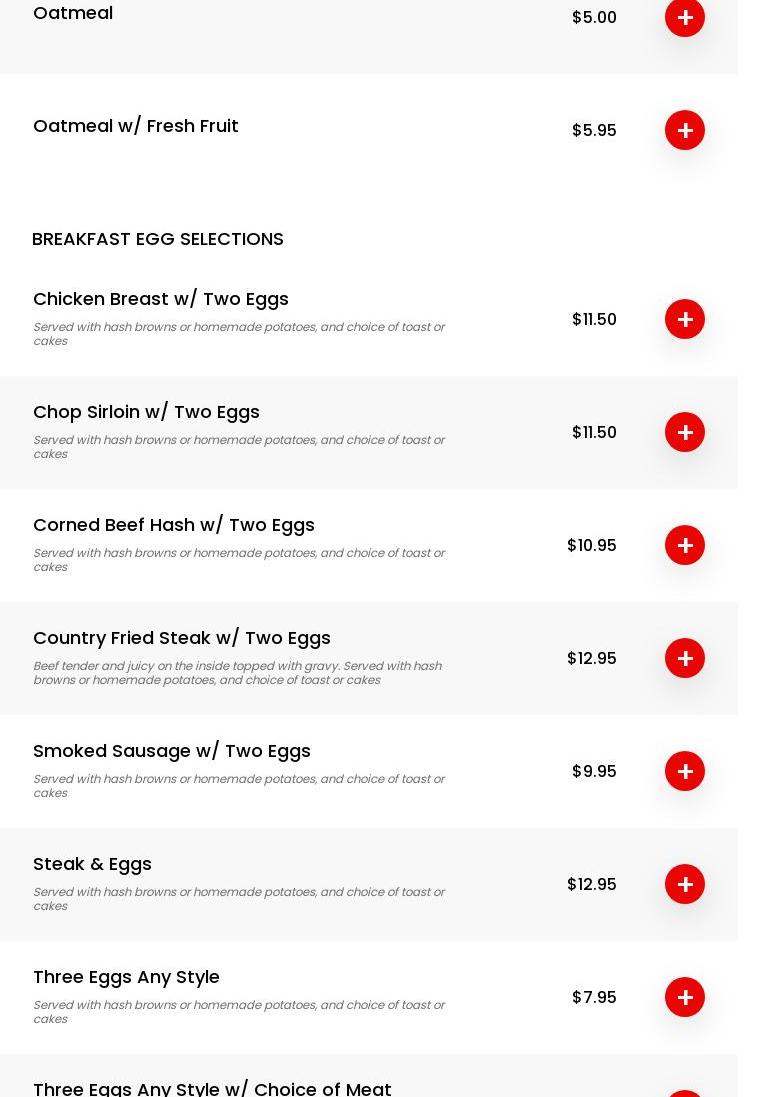This screenshot has width=770, height=1097.
Task: Open the Chop Sirloin w/ Two Eggs item
Action: pos(146,412)
